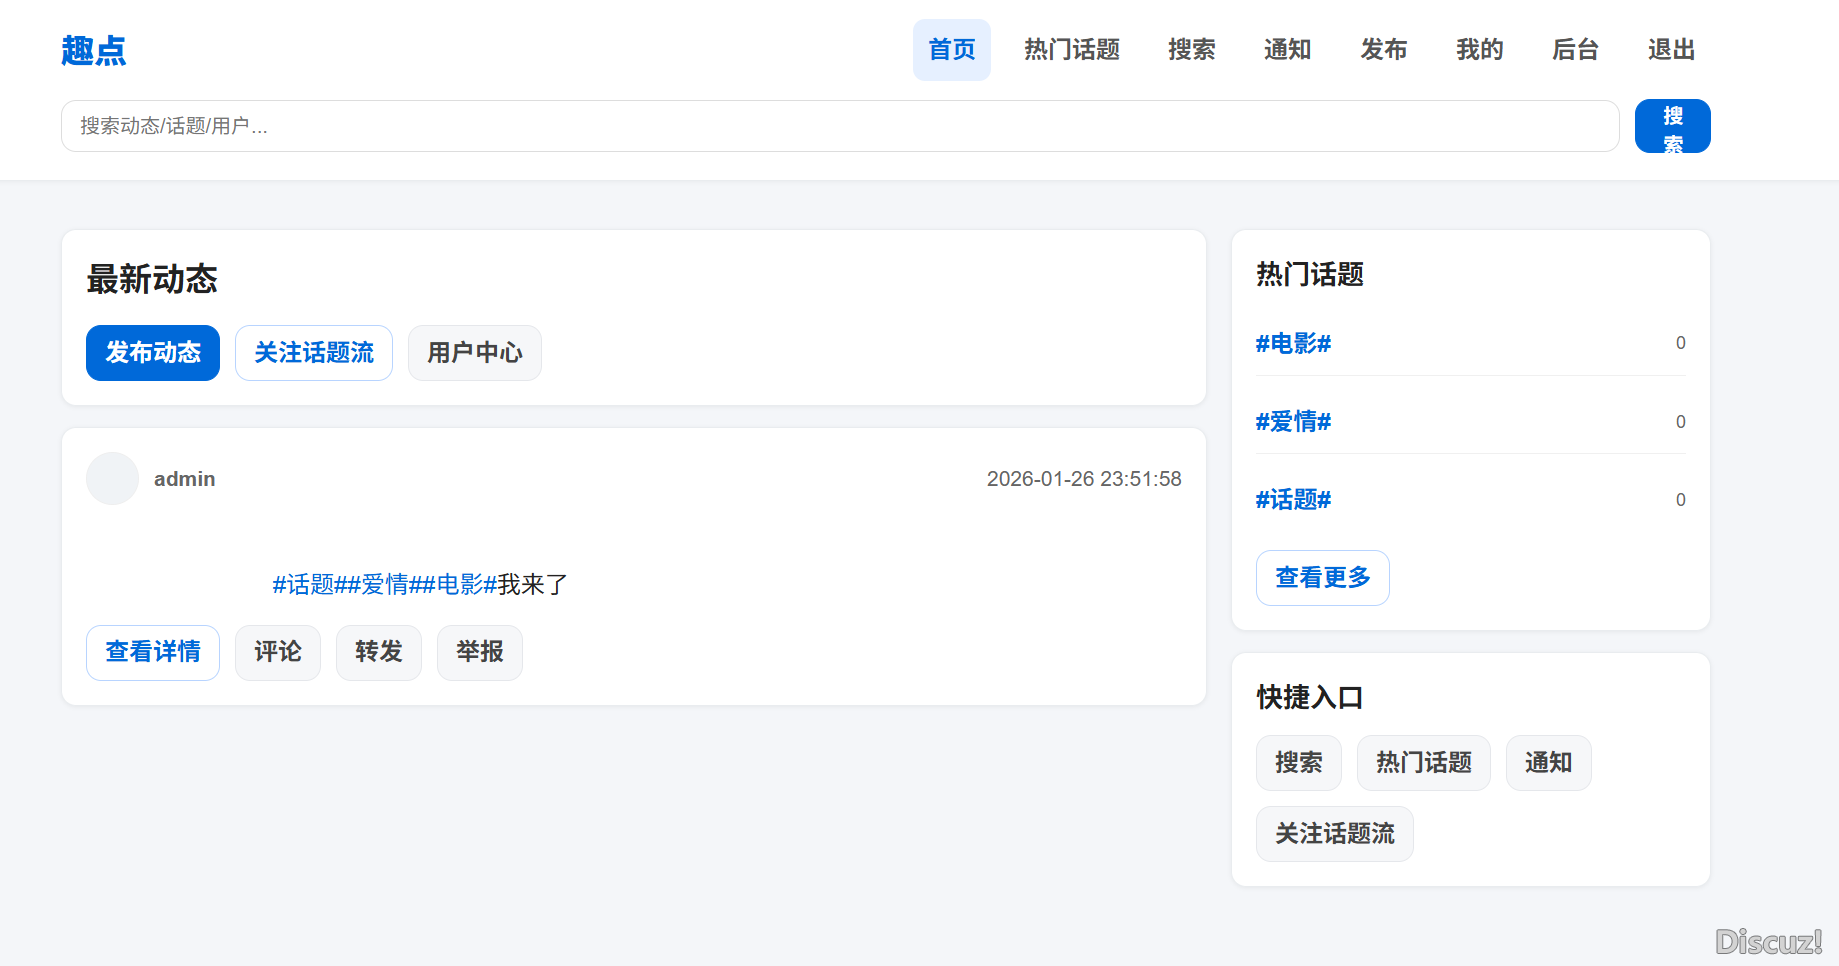1839x966 pixels.
Task: Click 通知 in the 快捷入口 panel
Action: pyautogui.click(x=1548, y=763)
